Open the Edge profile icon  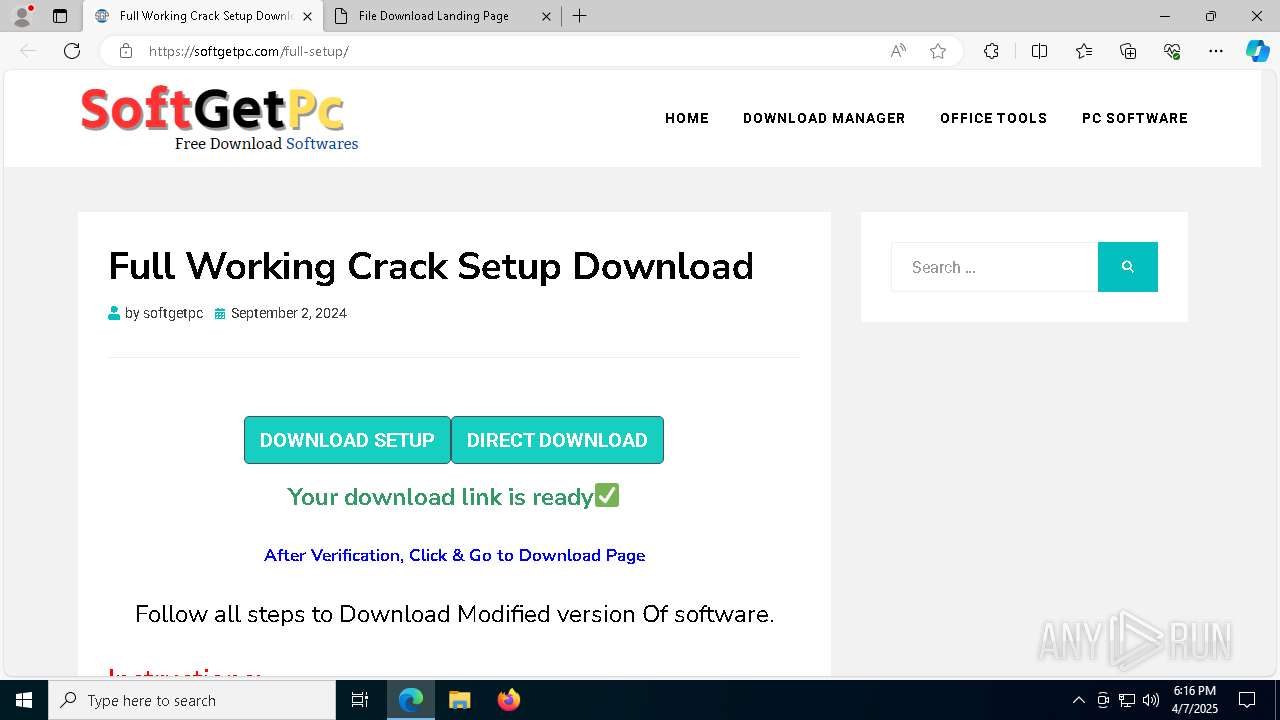(x=22, y=16)
